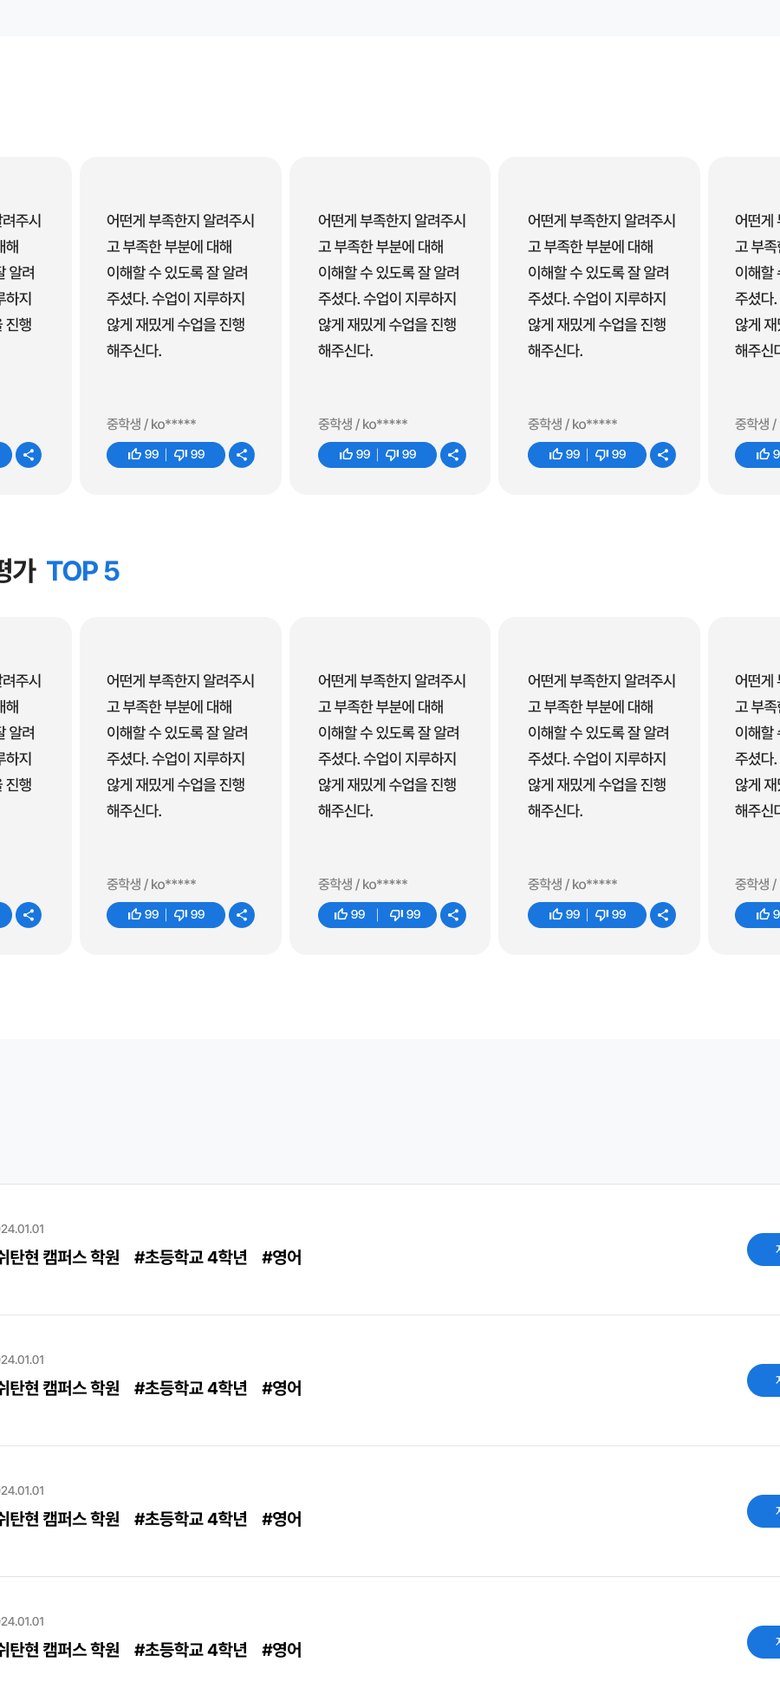Viewport: 780px width, 1688px height.
Task: Open the first full review text in the upper row
Action: [181, 285]
